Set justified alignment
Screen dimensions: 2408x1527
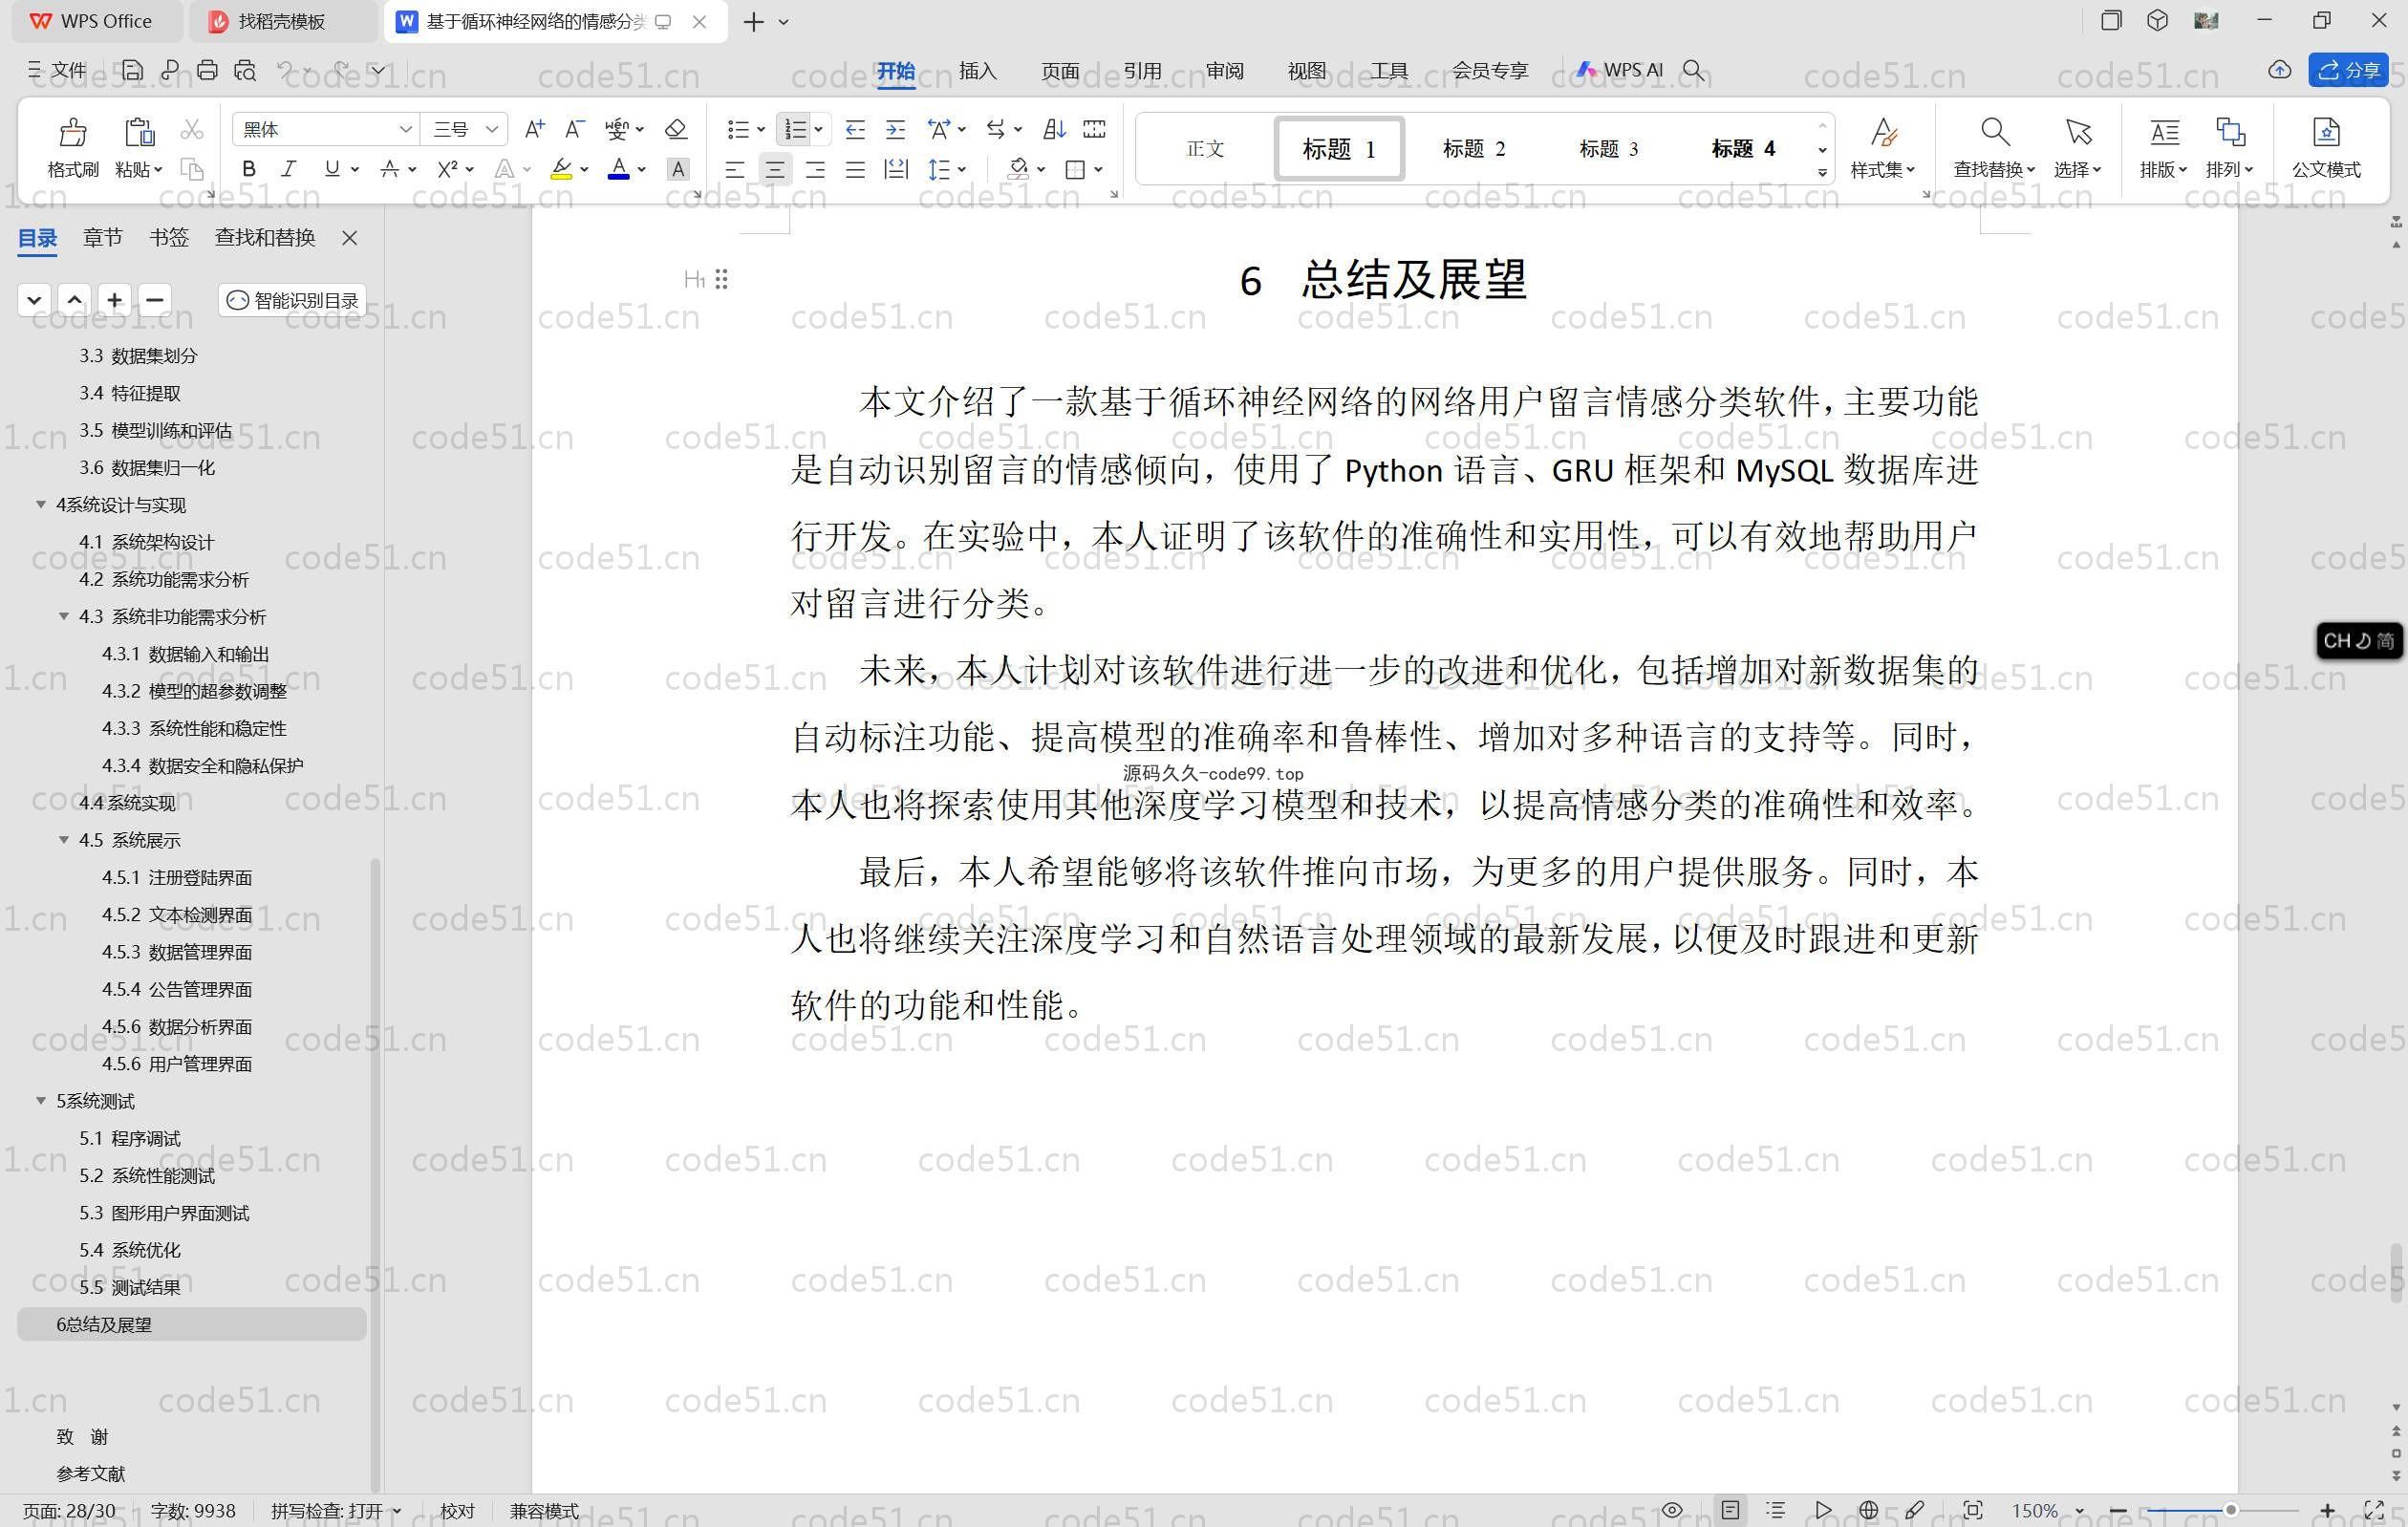pos(855,169)
